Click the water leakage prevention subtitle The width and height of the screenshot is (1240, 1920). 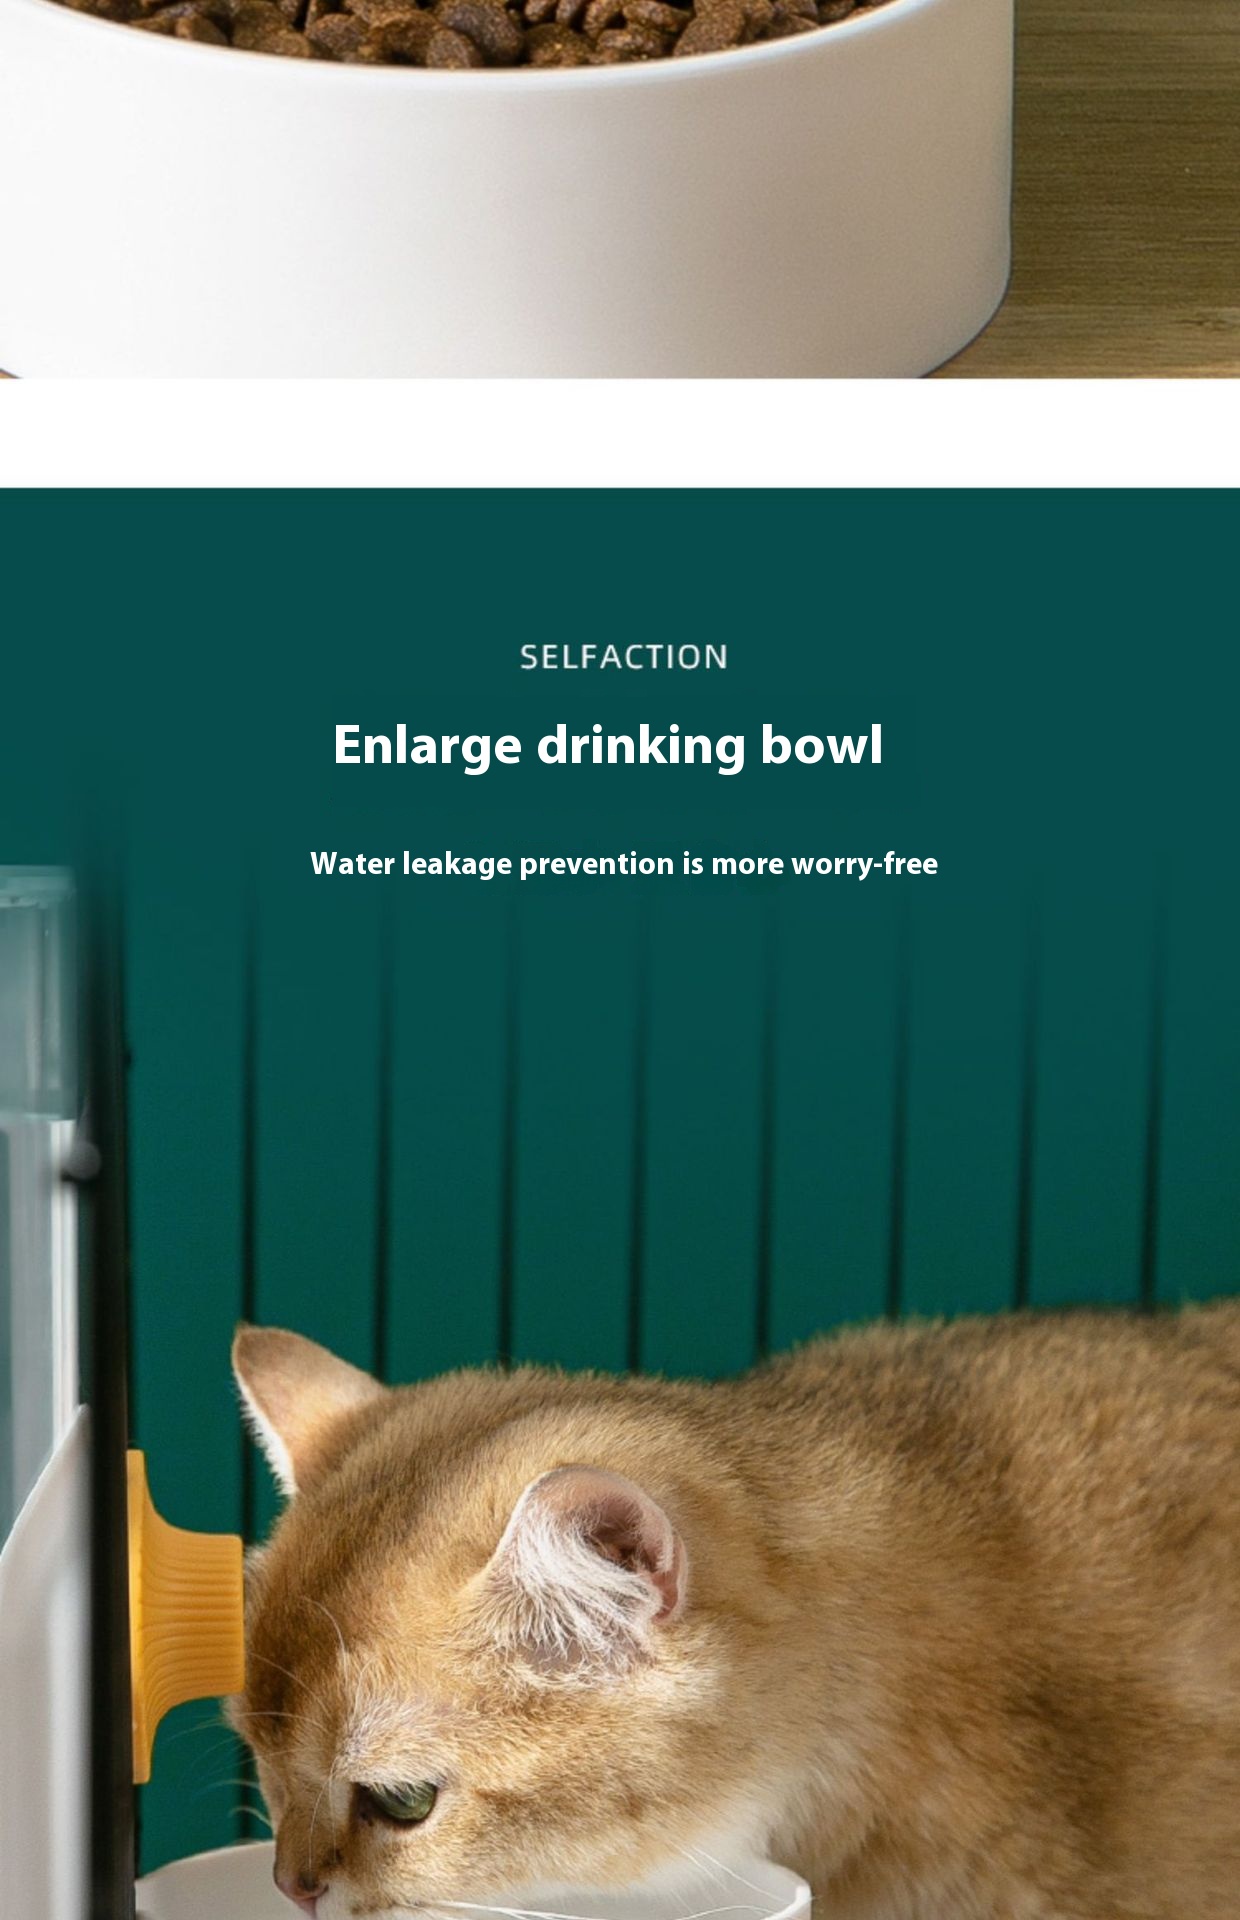(x=624, y=864)
